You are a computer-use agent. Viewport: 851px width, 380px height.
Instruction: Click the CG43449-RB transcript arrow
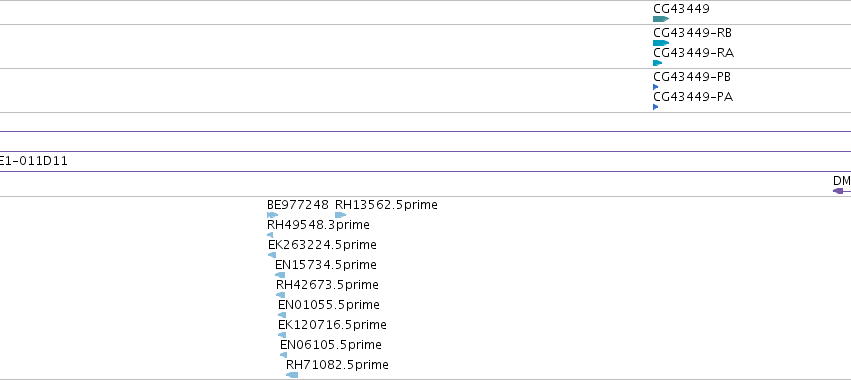(x=661, y=43)
